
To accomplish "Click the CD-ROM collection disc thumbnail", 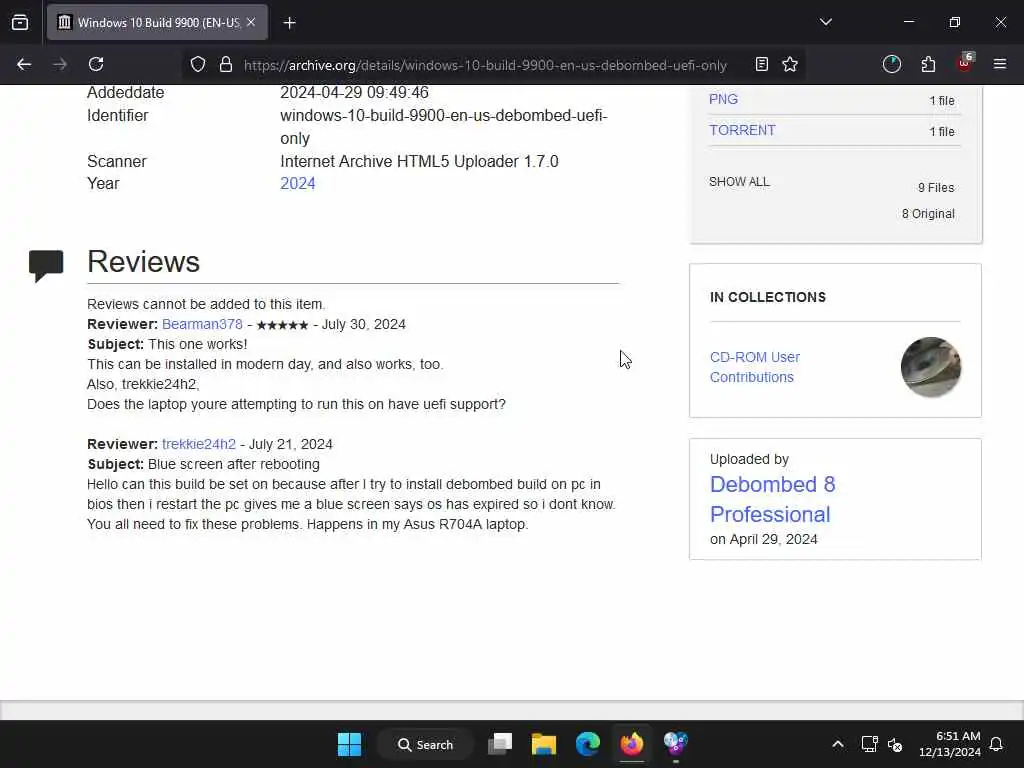I will pyautogui.click(x=931, y=367).
